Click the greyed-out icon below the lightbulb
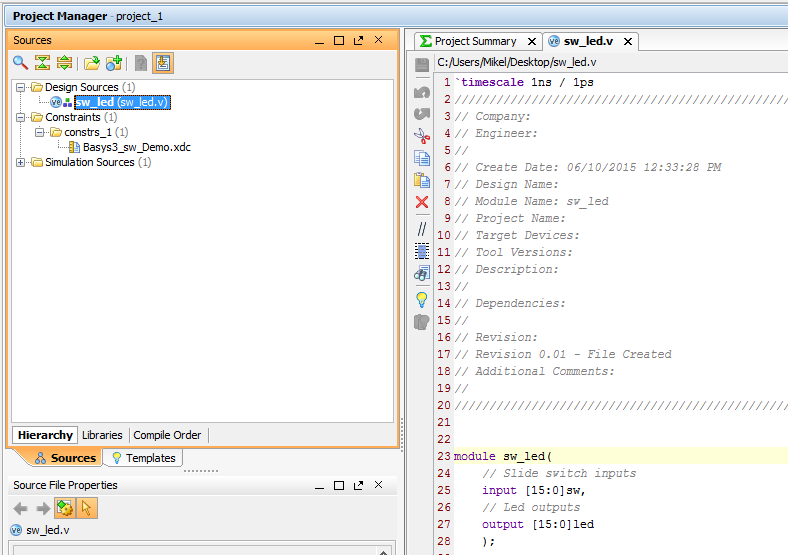Screen dimensions: 788x555 point(422,322)
